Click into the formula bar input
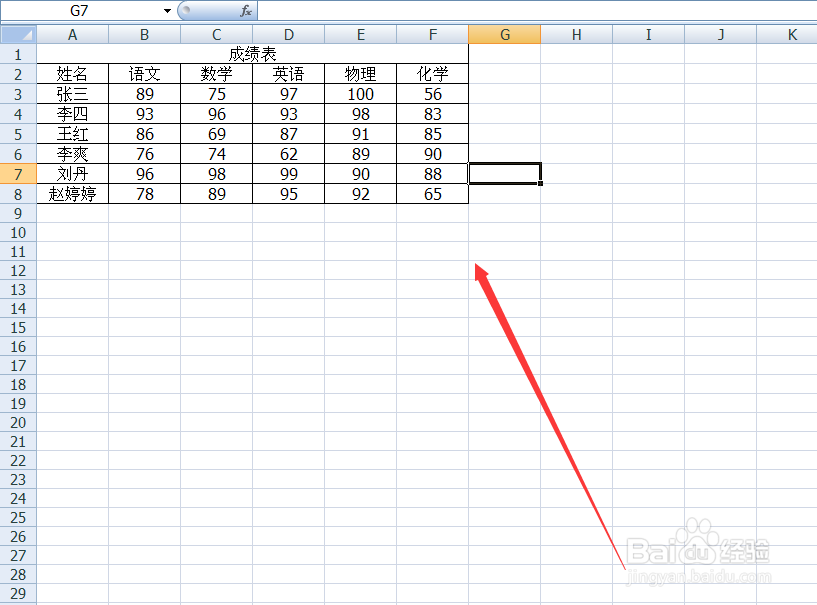The image size is (817, 605). tap(537, 10)
